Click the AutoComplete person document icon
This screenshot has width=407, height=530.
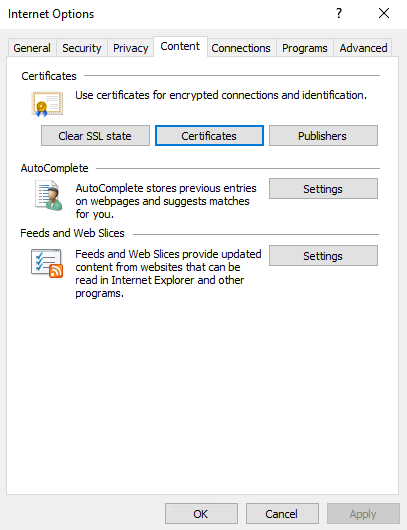[48, 195]
